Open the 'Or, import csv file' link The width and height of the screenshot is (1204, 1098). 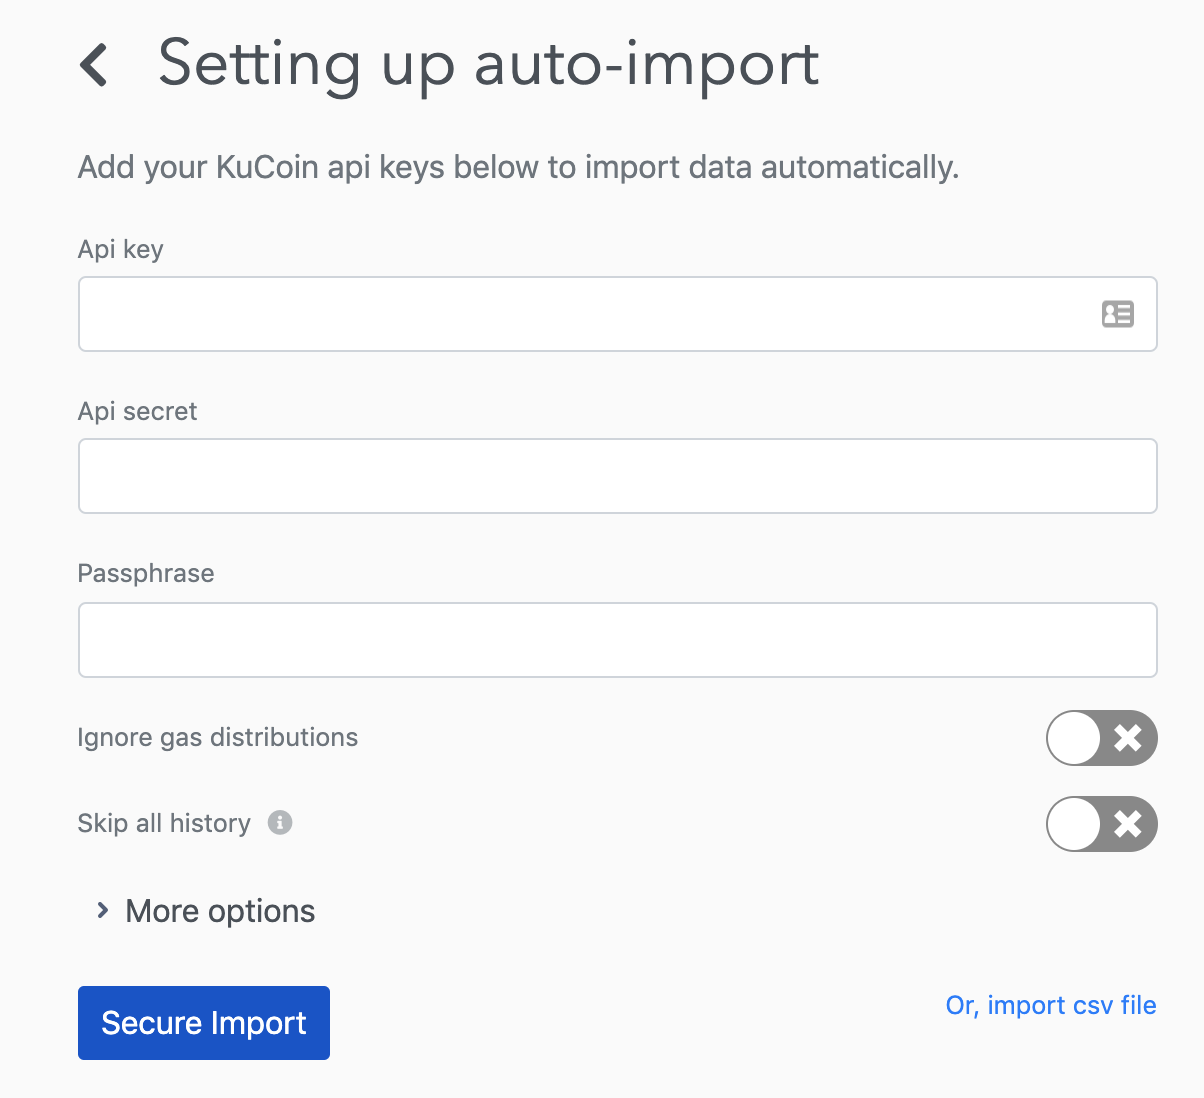[x=1051, y=1005]
